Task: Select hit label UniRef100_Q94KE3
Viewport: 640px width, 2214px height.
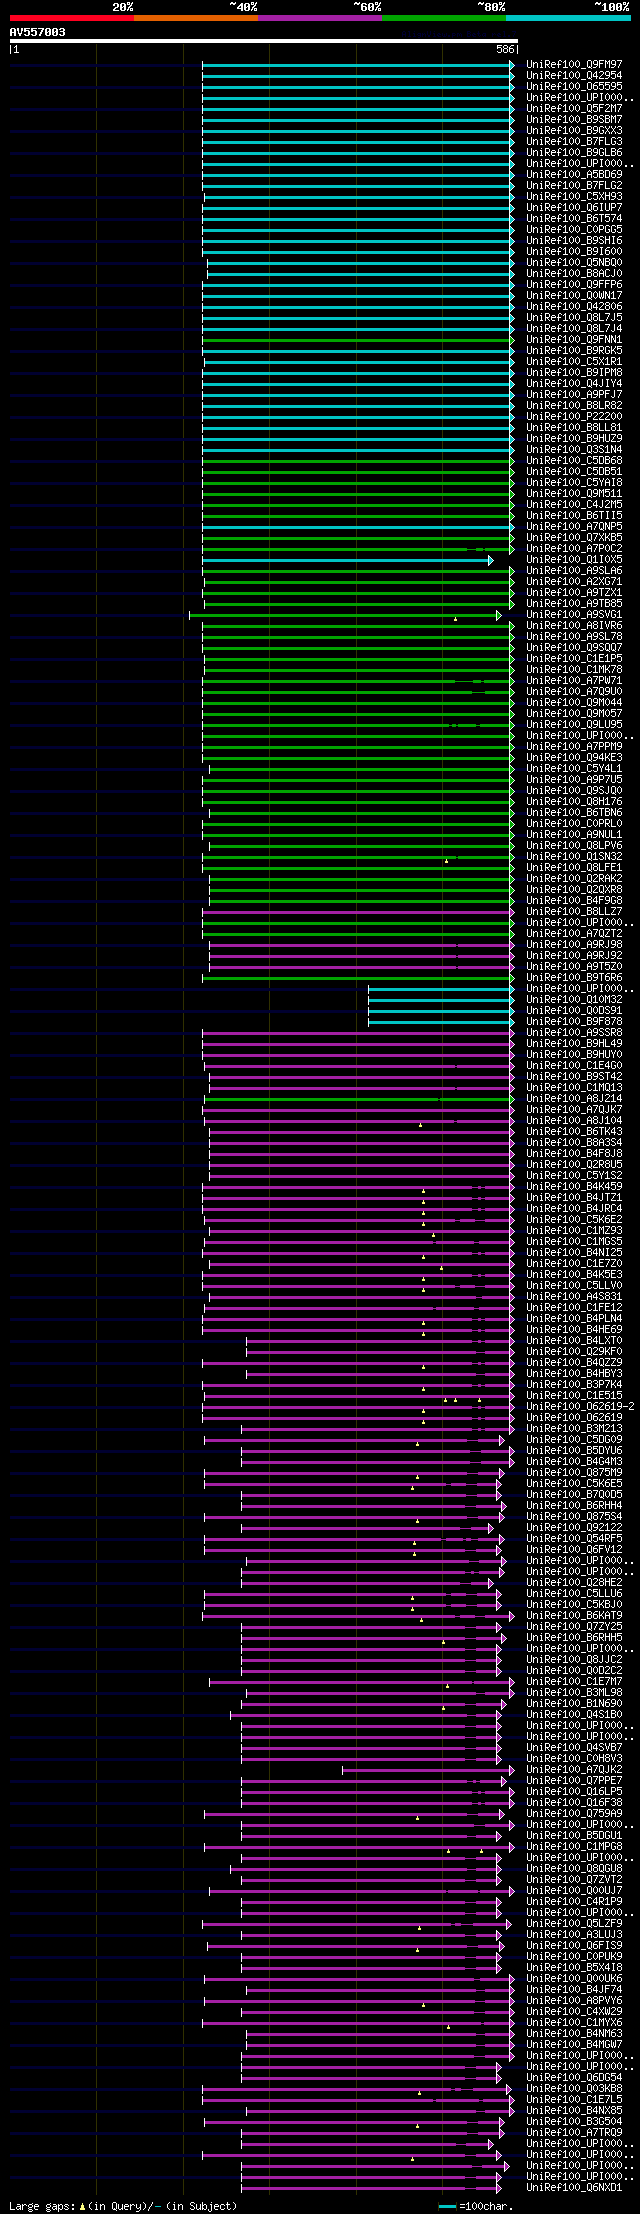Action: [574, 757]
